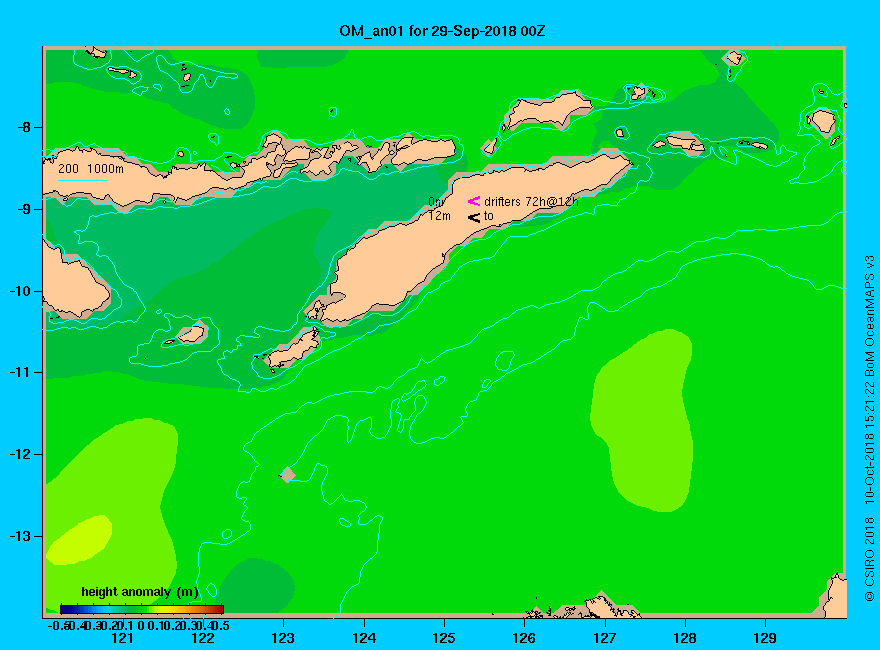
Task: Click the latitude label -9
Action: [x=23, y=209]
